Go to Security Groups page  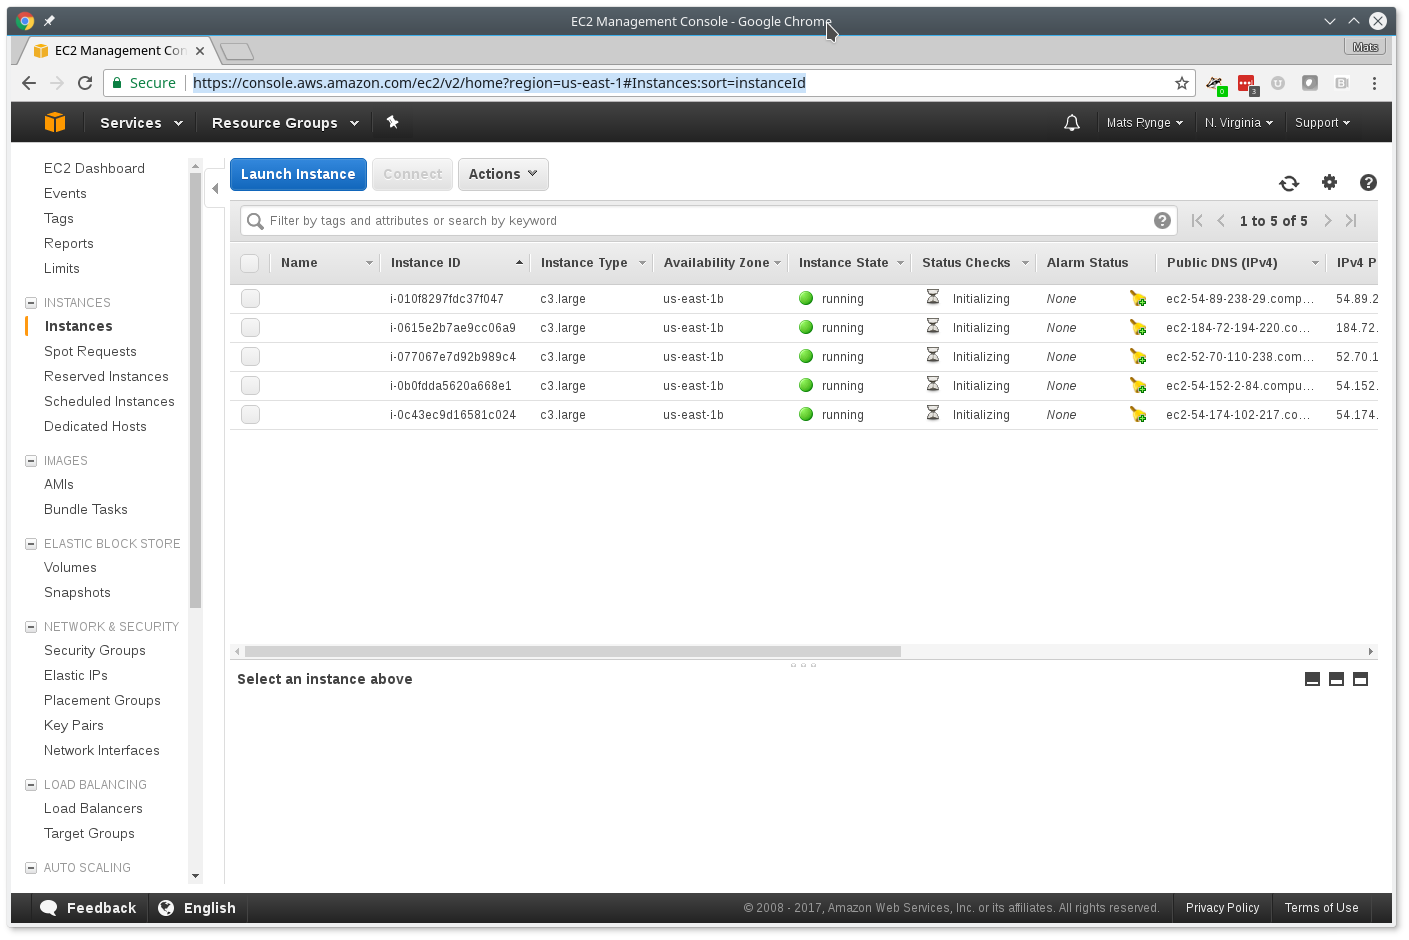pos(95,651)
